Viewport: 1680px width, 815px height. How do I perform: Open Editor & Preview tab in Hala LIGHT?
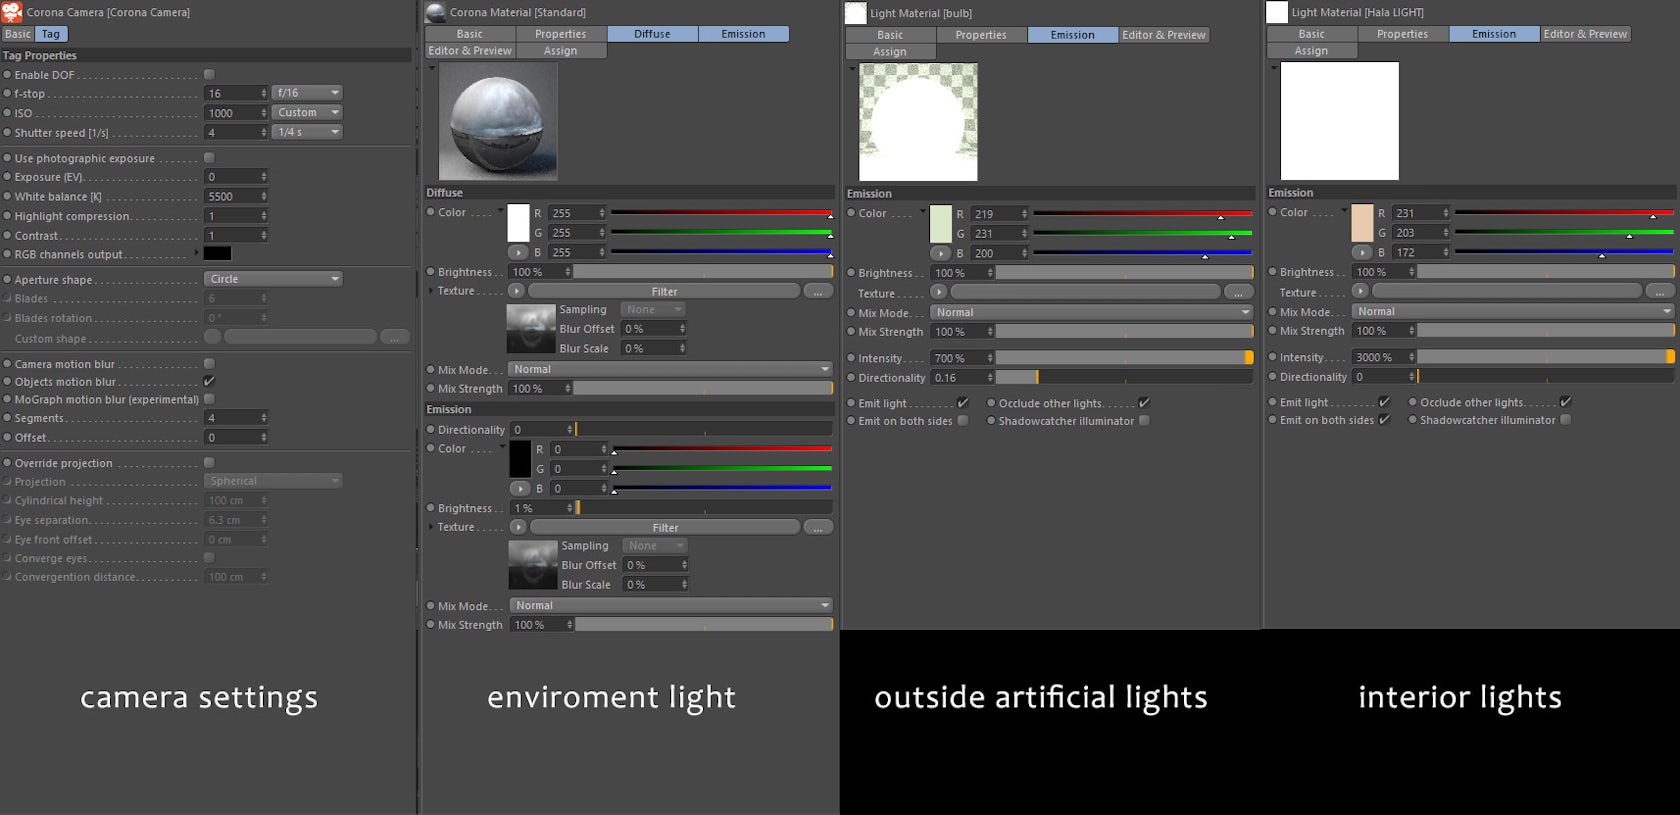pos(1585,34)
